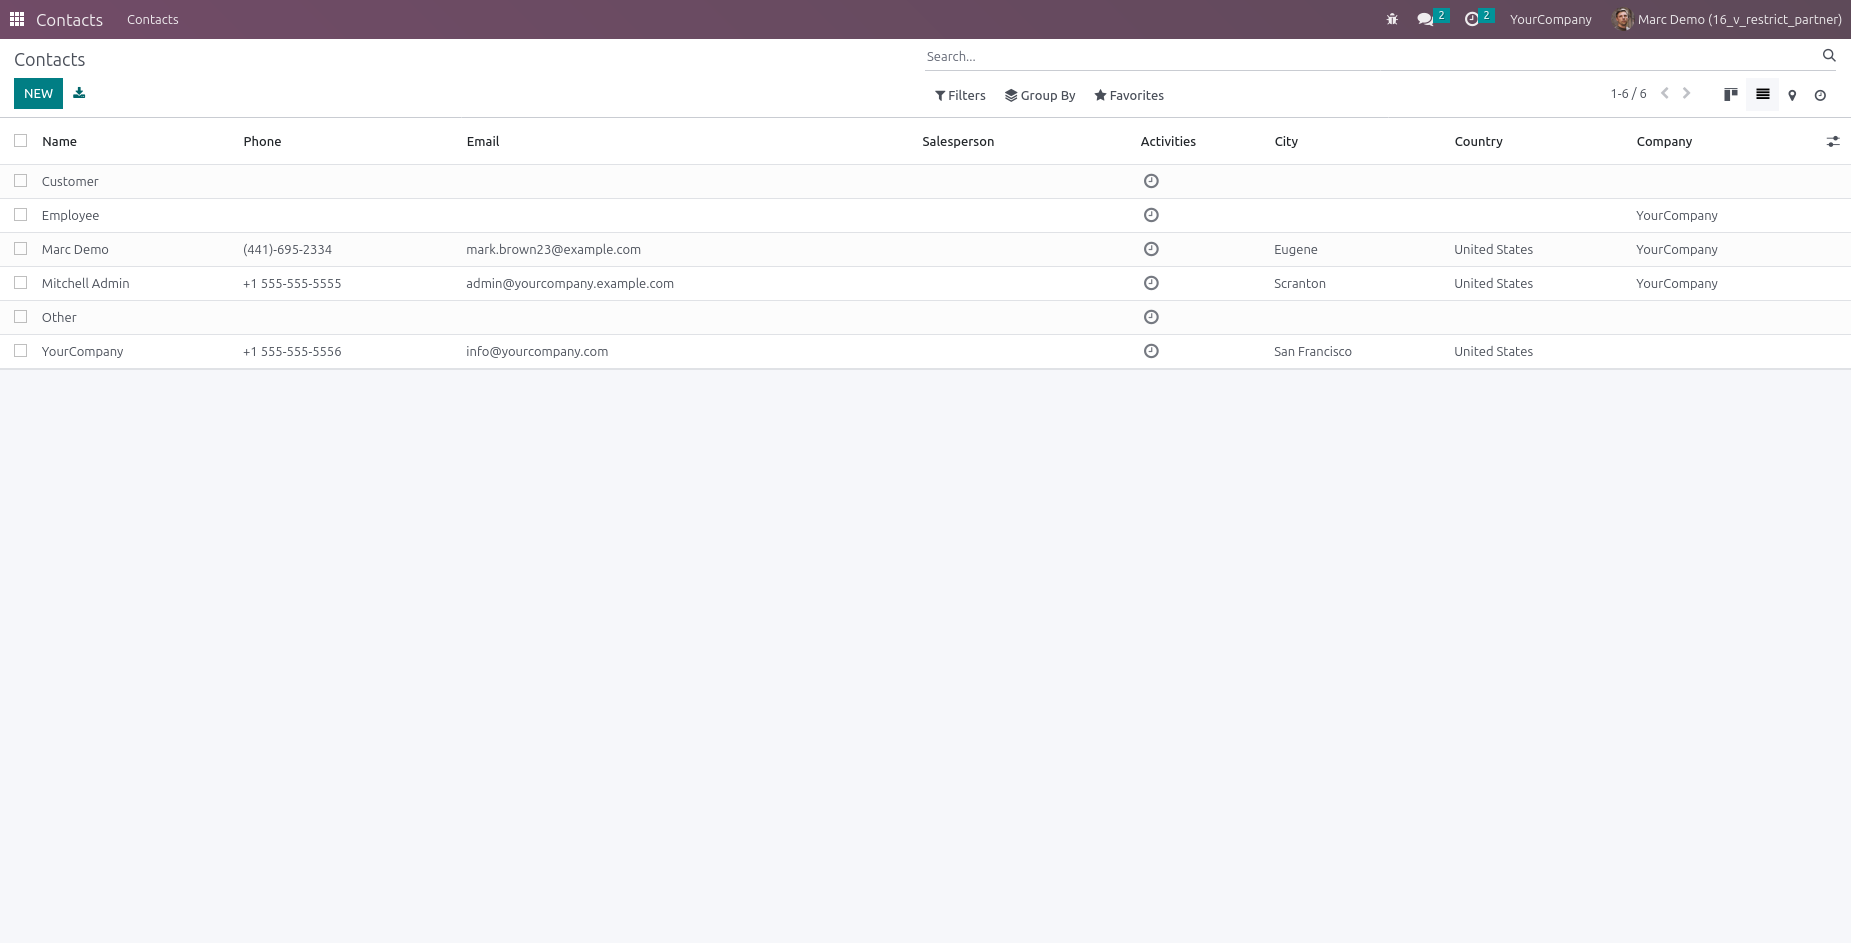Click email mark.brown23@example.com

pos(553,249)
